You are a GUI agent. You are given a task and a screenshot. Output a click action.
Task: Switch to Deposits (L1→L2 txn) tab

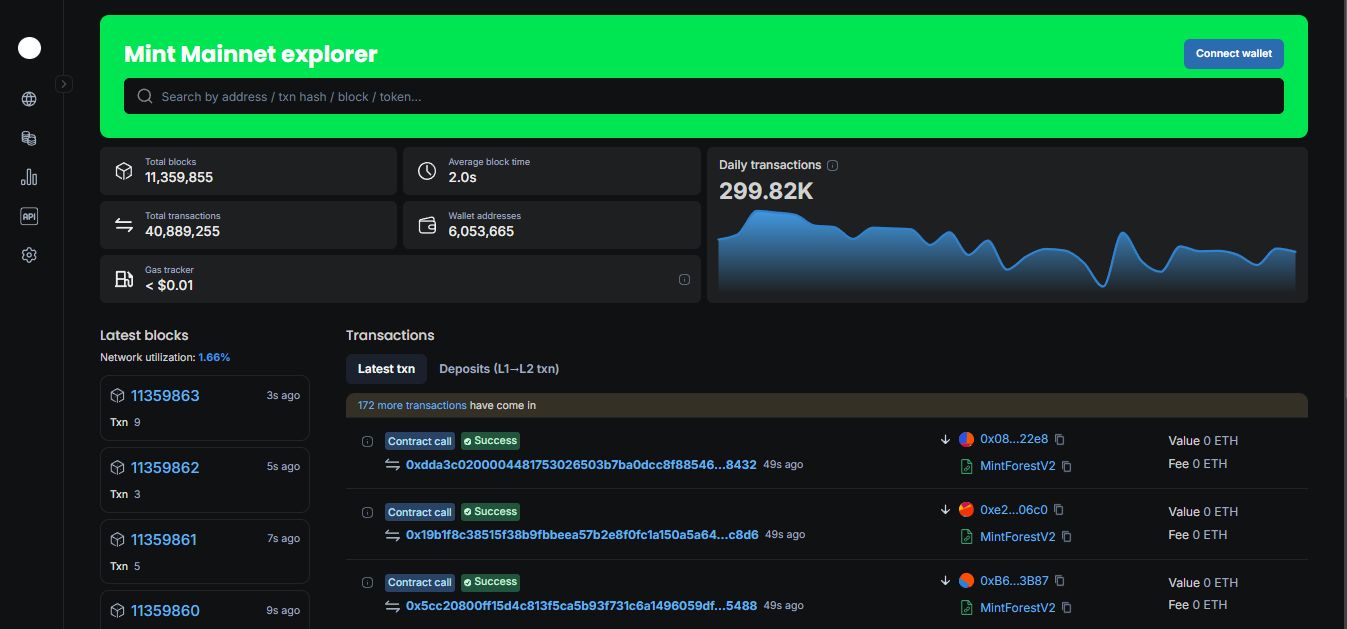coord(498,369)
